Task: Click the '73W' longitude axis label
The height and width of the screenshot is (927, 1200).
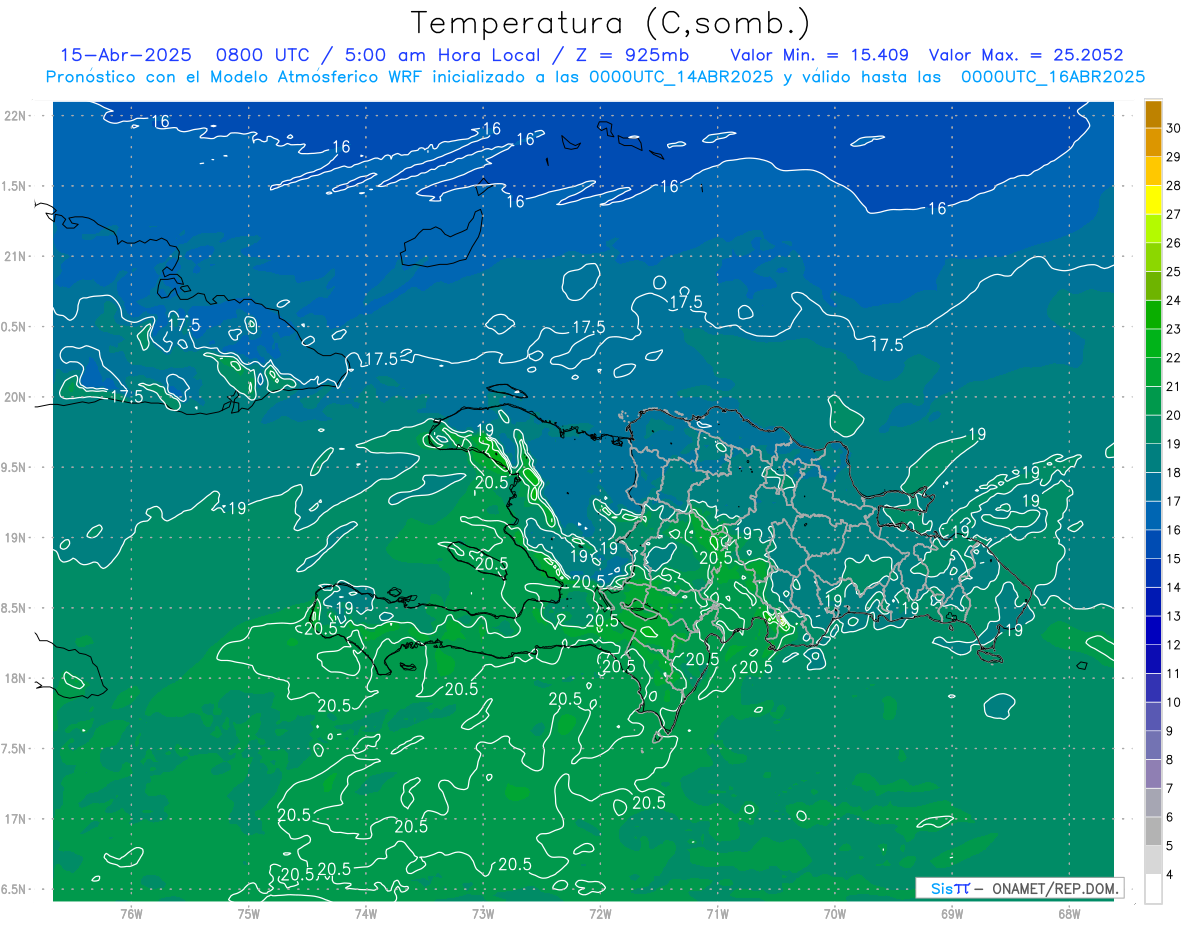Action: coord(483,913)
